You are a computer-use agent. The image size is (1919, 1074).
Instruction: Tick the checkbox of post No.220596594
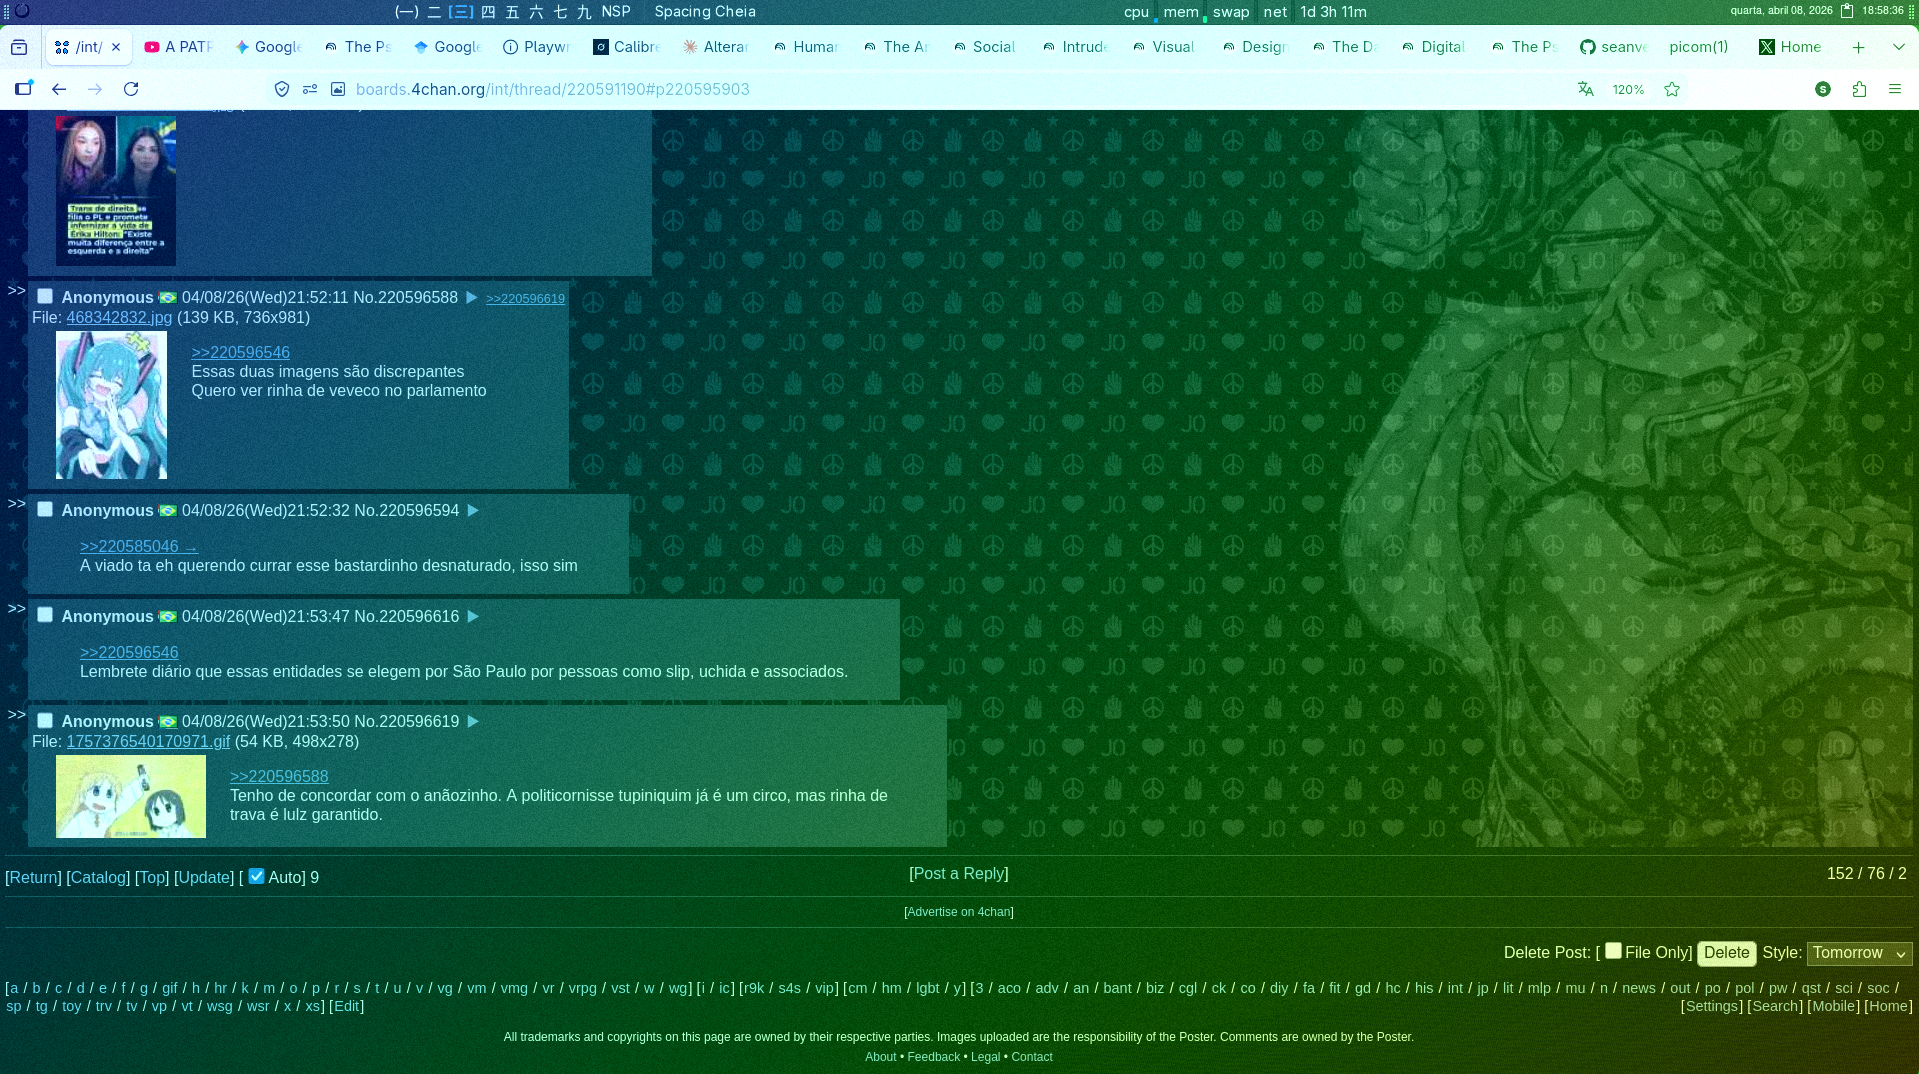click(45, 509)
